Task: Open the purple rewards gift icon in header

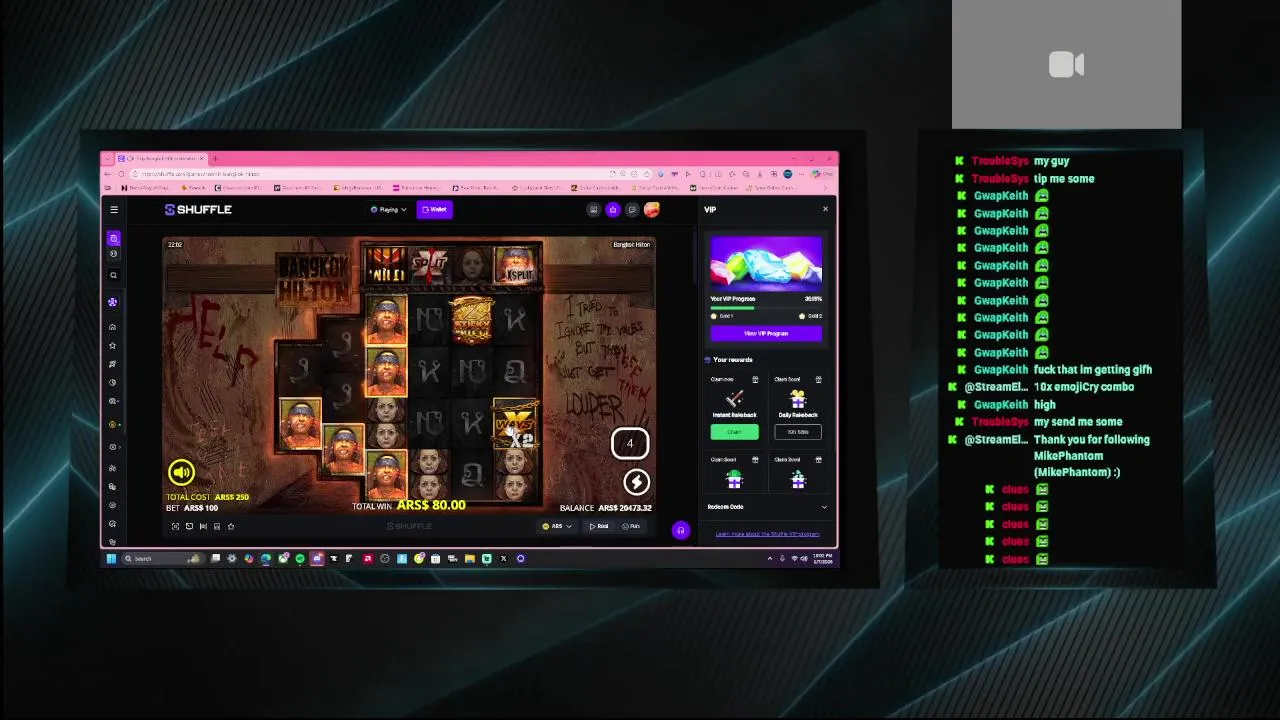Action: pyautogui.click(x=613, y=209)
